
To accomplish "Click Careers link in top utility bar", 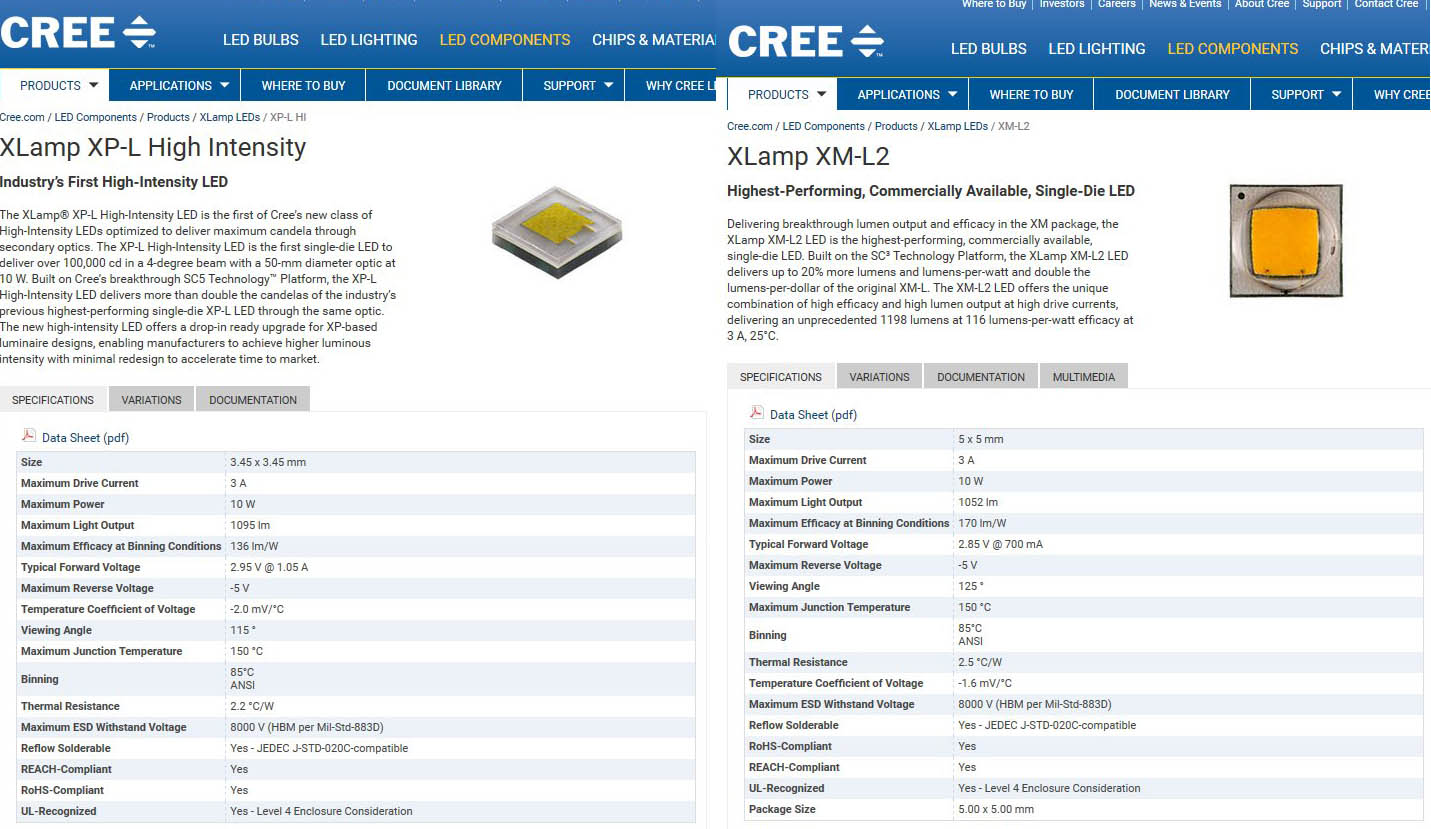I will pos(1117,4).
